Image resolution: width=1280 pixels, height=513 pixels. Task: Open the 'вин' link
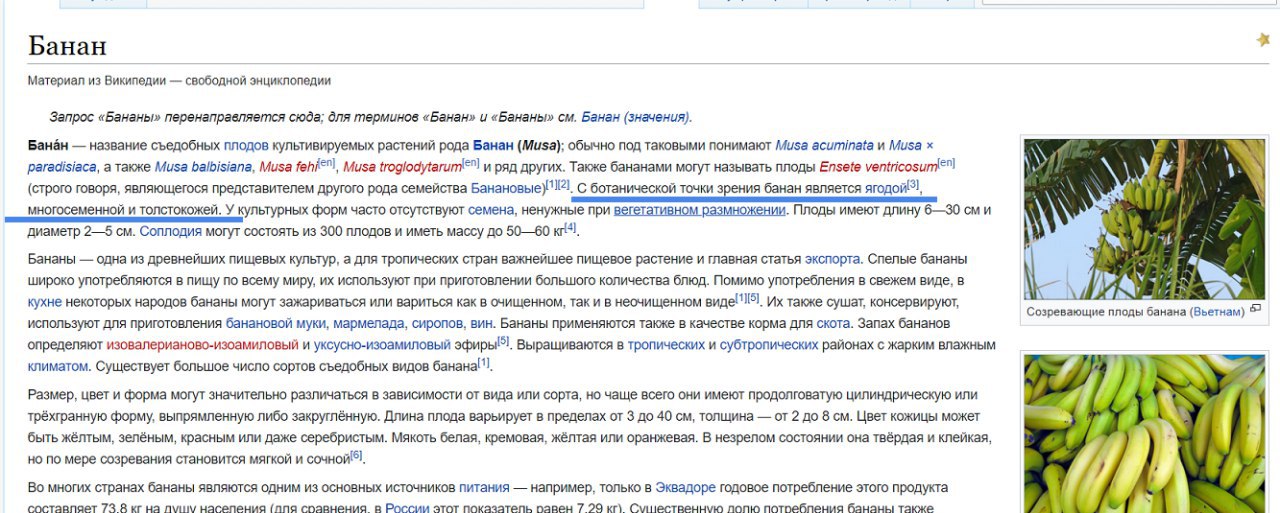(481, 323)
